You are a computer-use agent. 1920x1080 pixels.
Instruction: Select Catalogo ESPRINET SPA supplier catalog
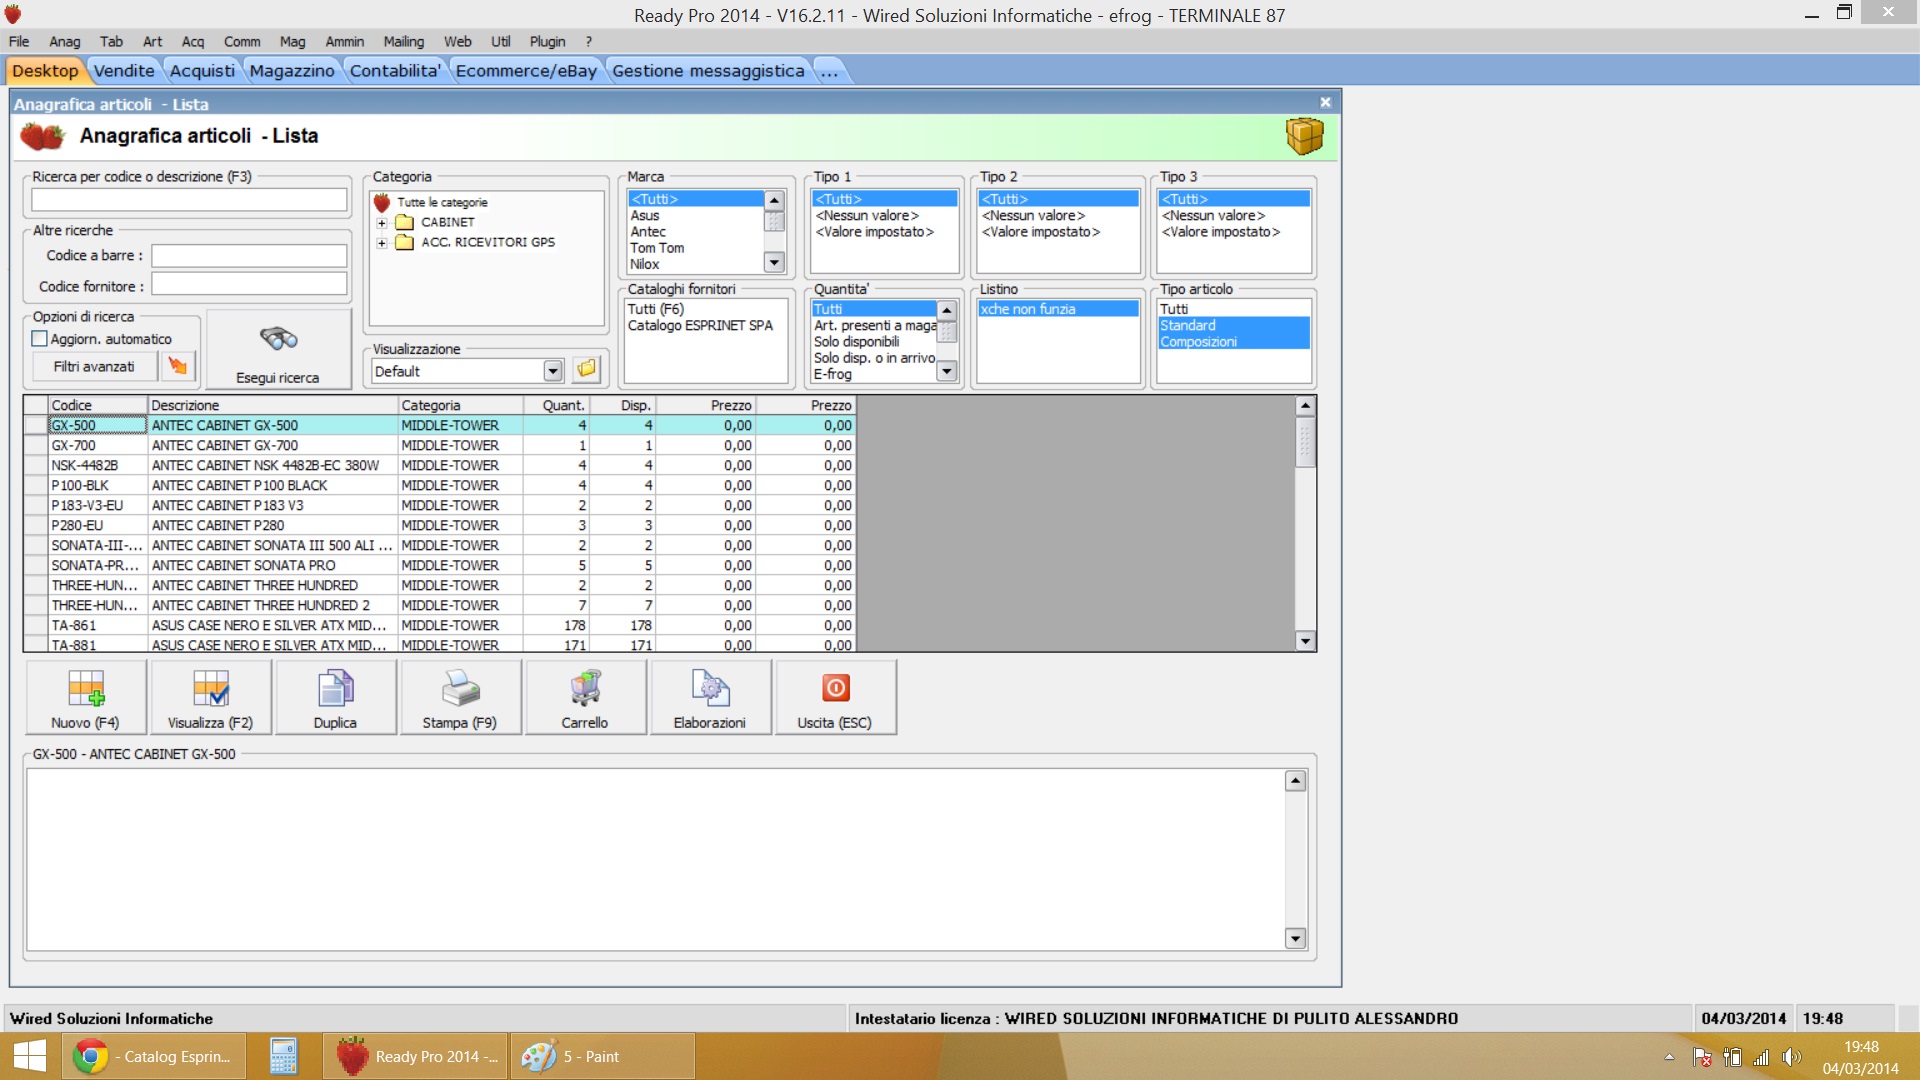705,326
